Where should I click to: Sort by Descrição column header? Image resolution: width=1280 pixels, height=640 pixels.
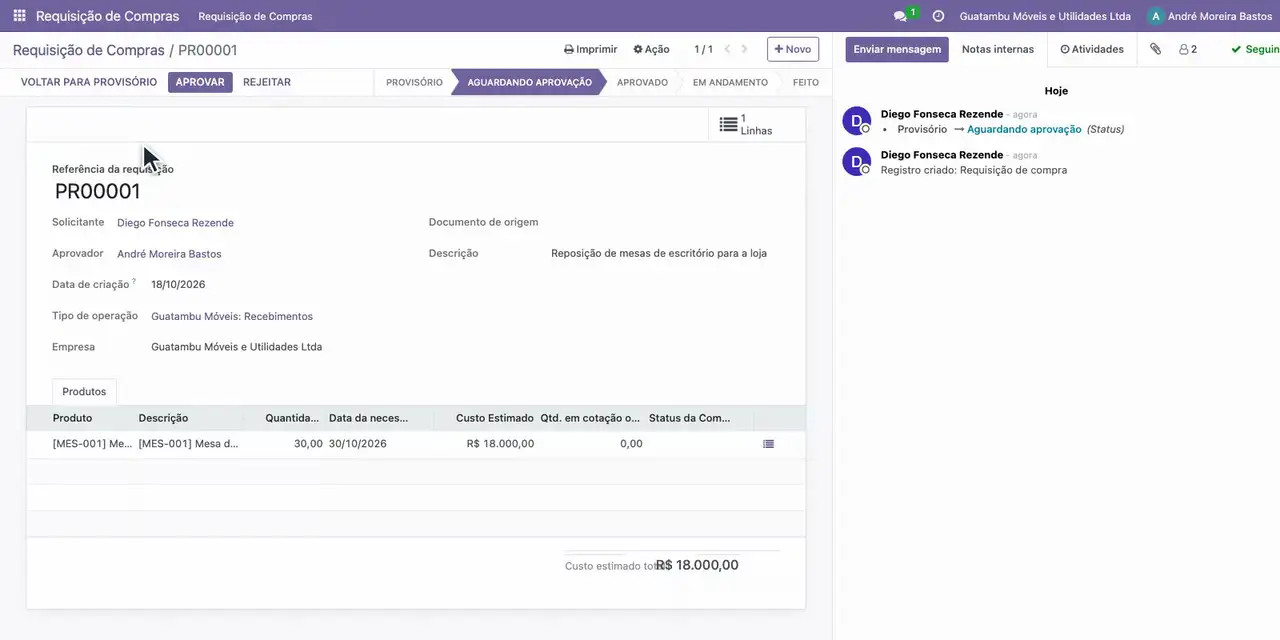163,418
